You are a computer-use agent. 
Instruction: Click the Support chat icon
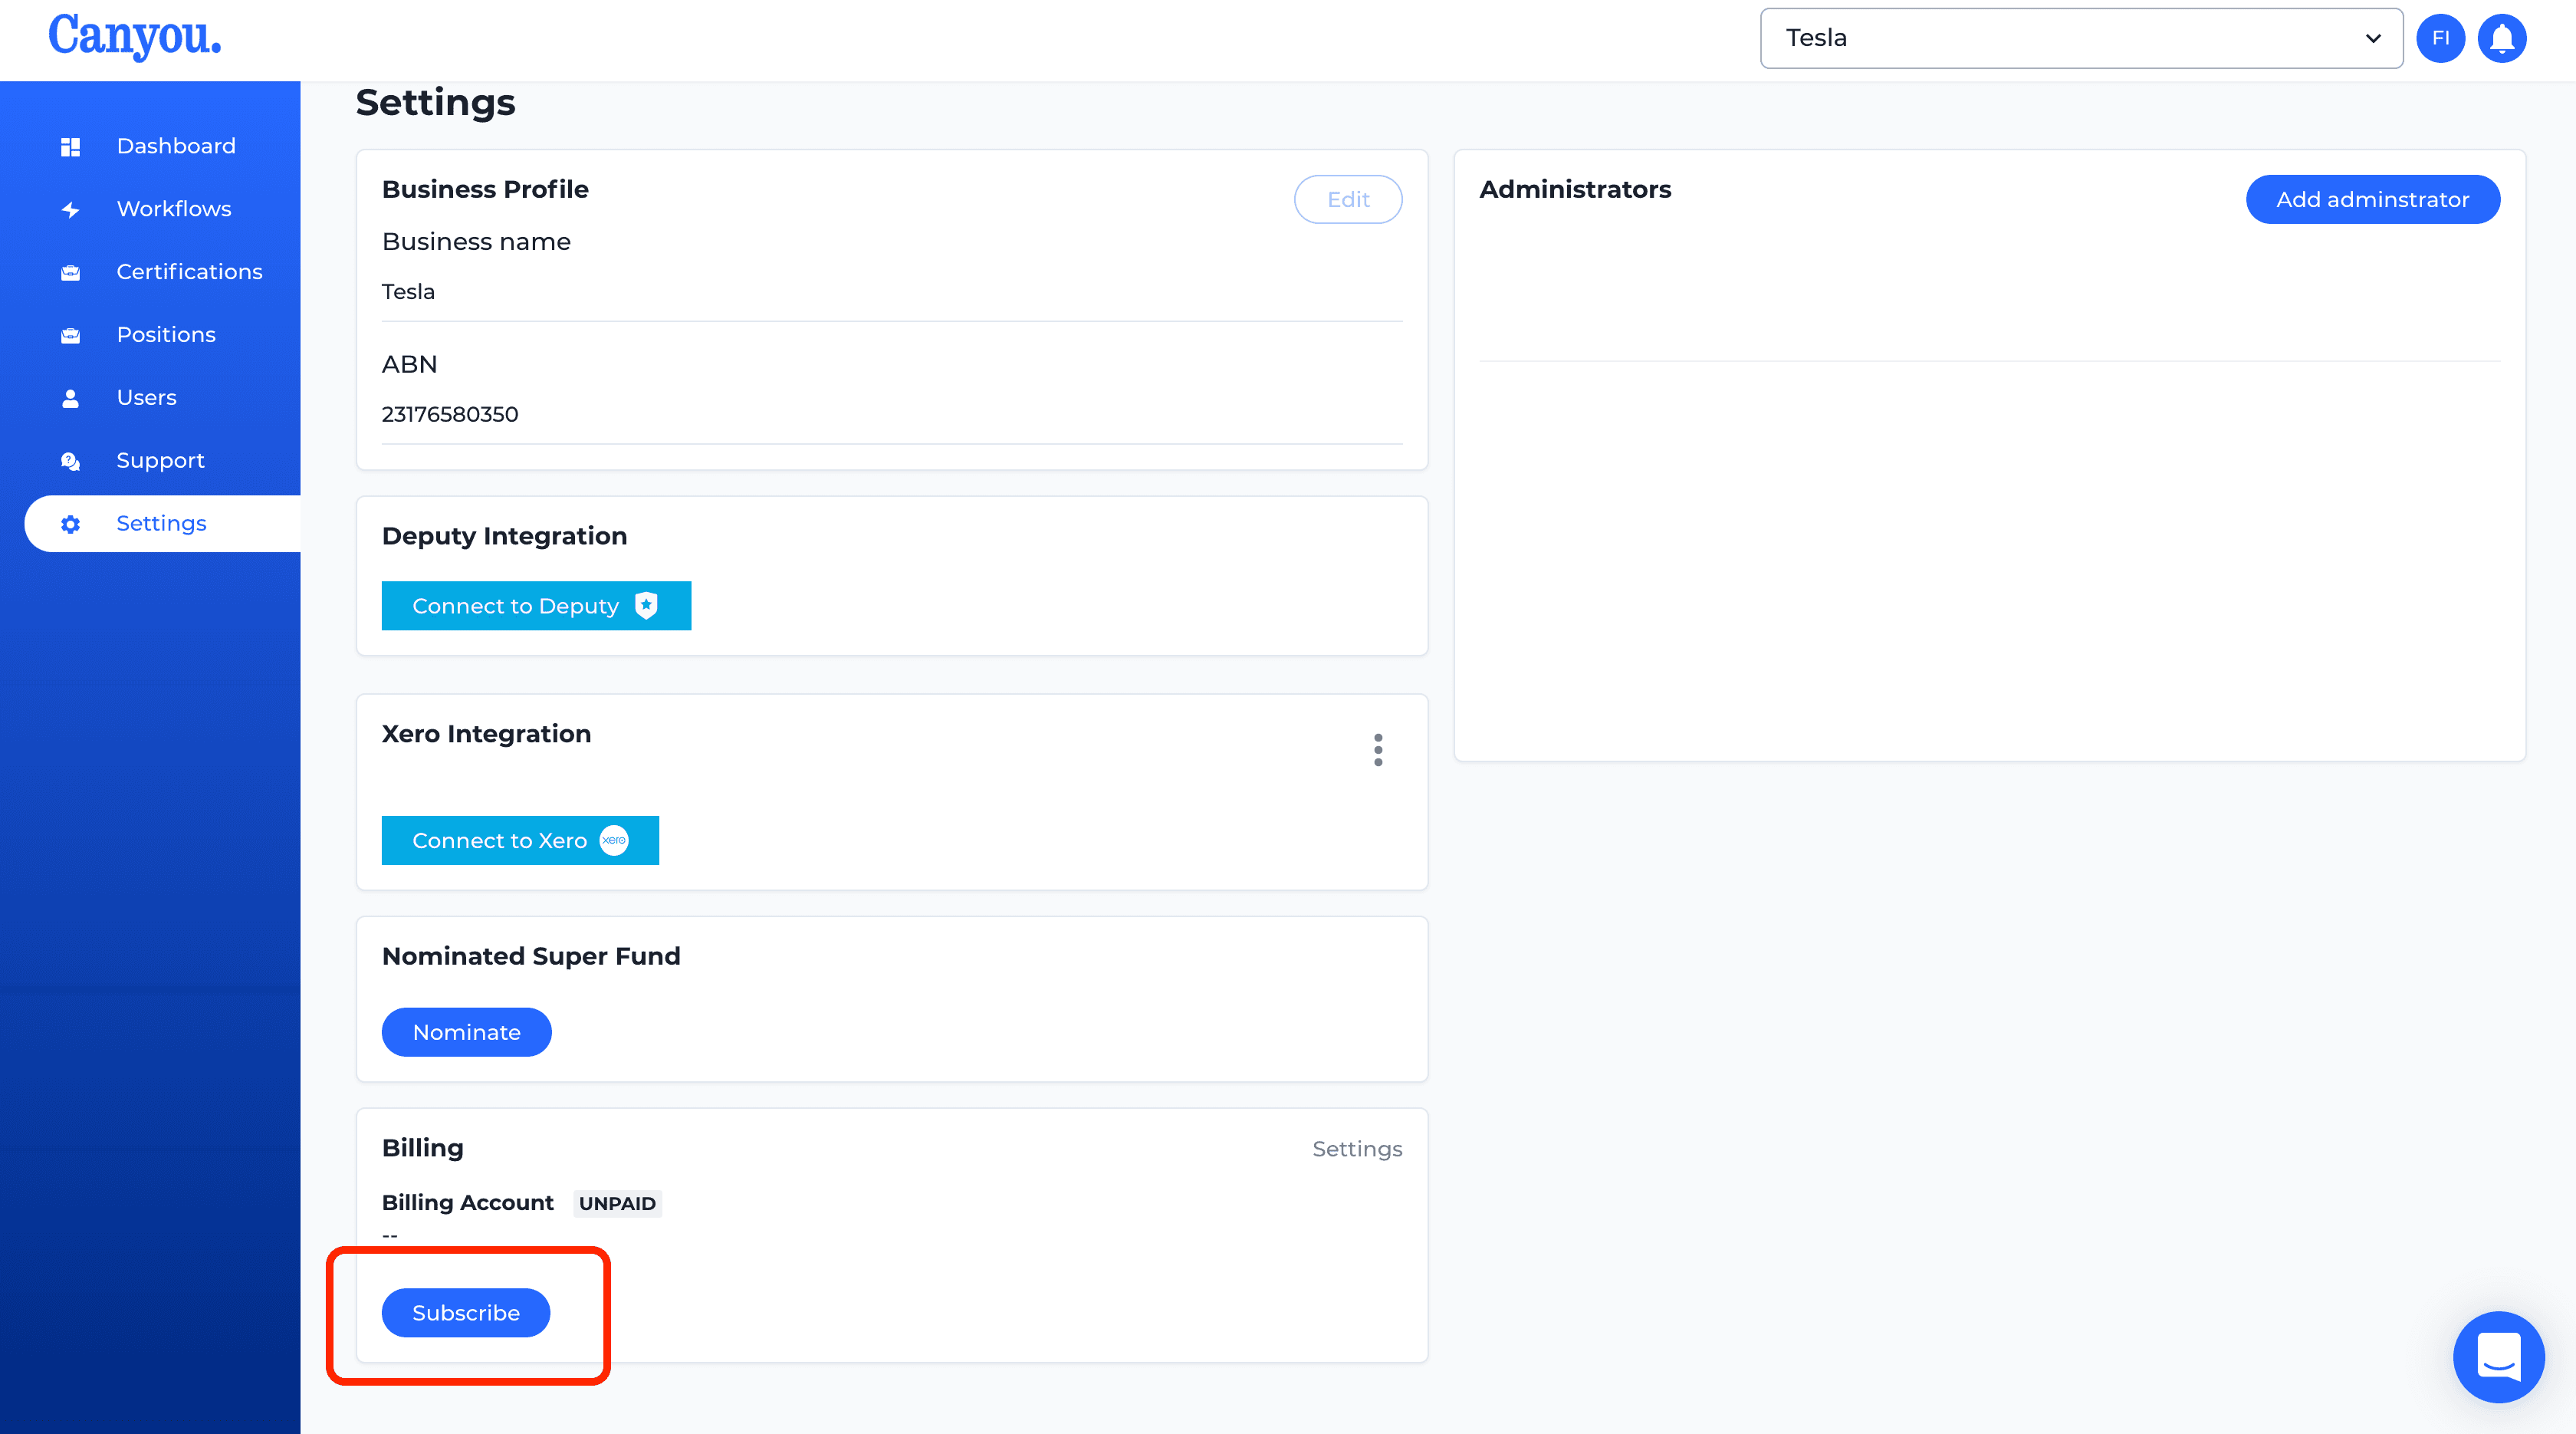pyautogui.click(x=70, y=462)
